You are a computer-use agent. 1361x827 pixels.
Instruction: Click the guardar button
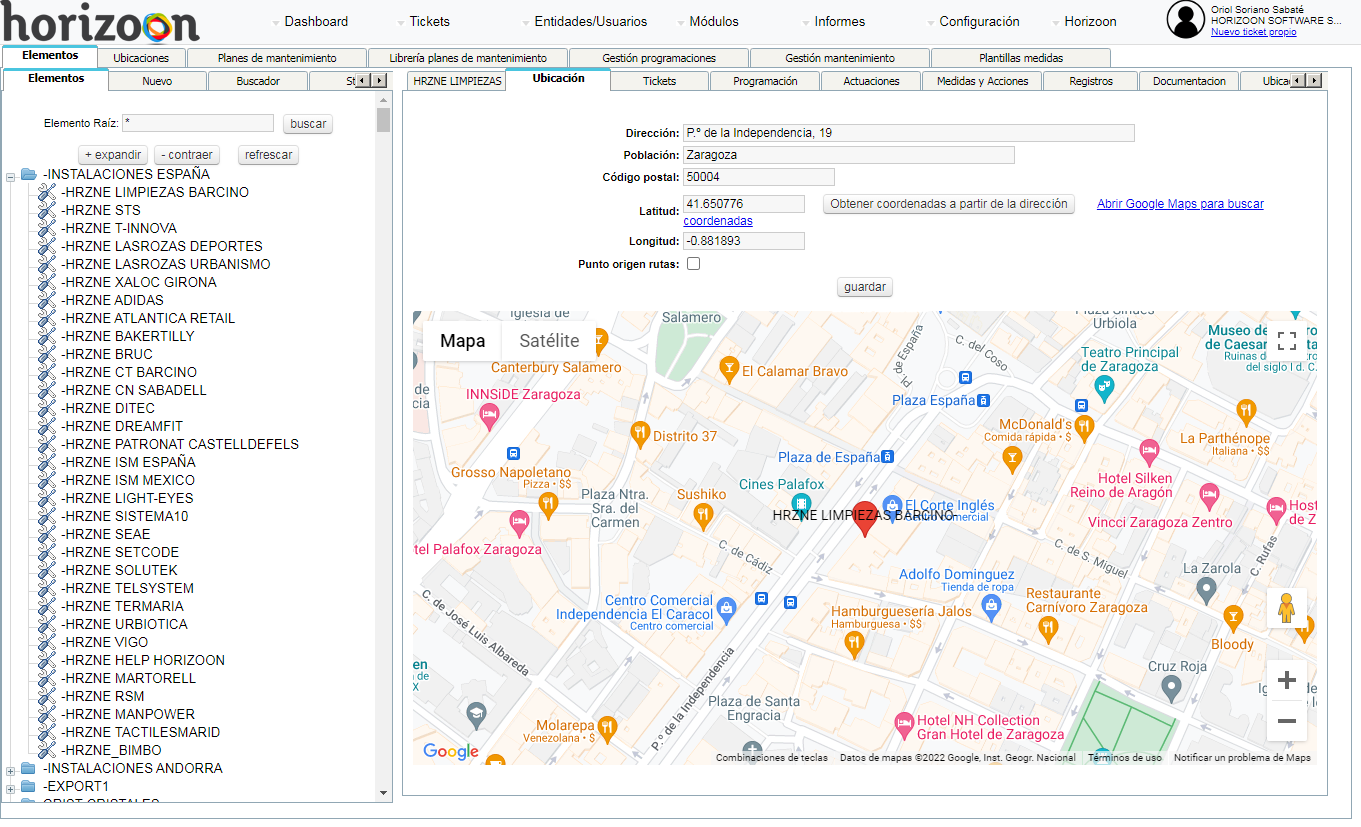click(865, 287)
